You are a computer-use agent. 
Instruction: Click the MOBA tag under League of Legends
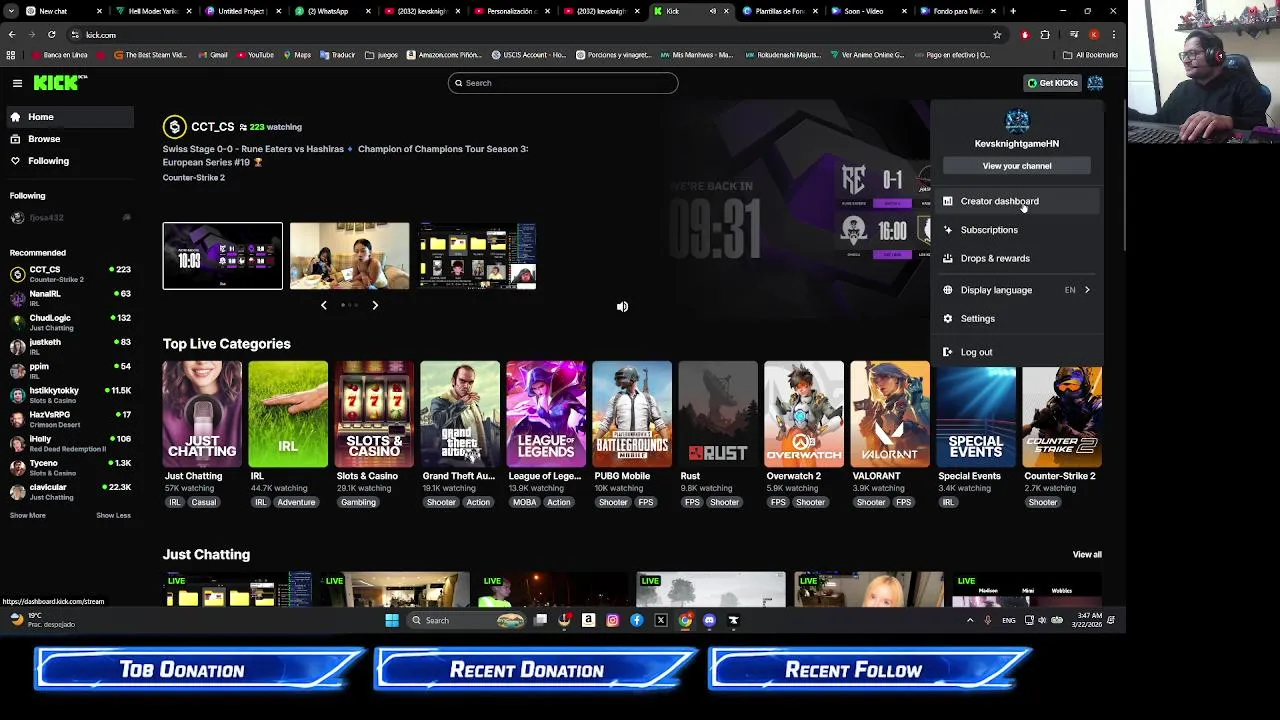coord(525,502)
